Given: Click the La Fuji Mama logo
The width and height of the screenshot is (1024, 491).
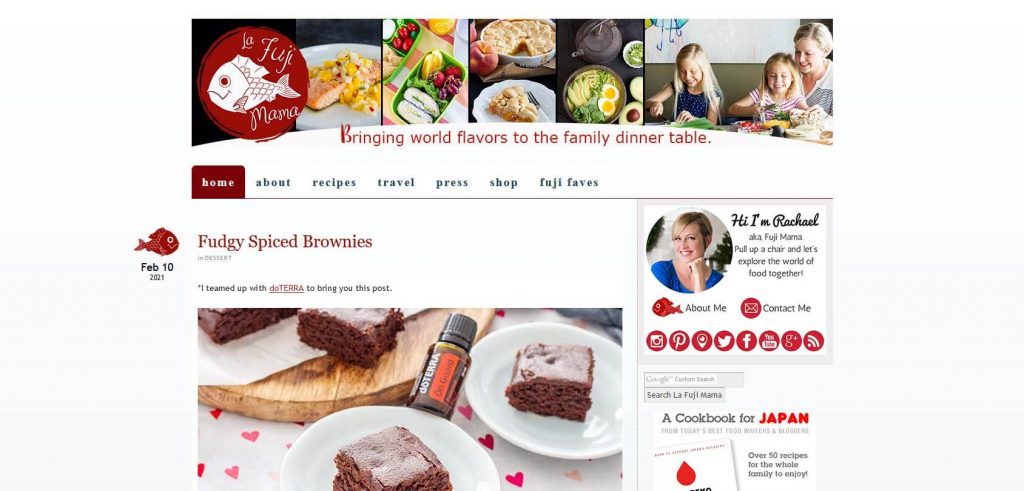Looking at the screenshot, I should coord(253,83).
